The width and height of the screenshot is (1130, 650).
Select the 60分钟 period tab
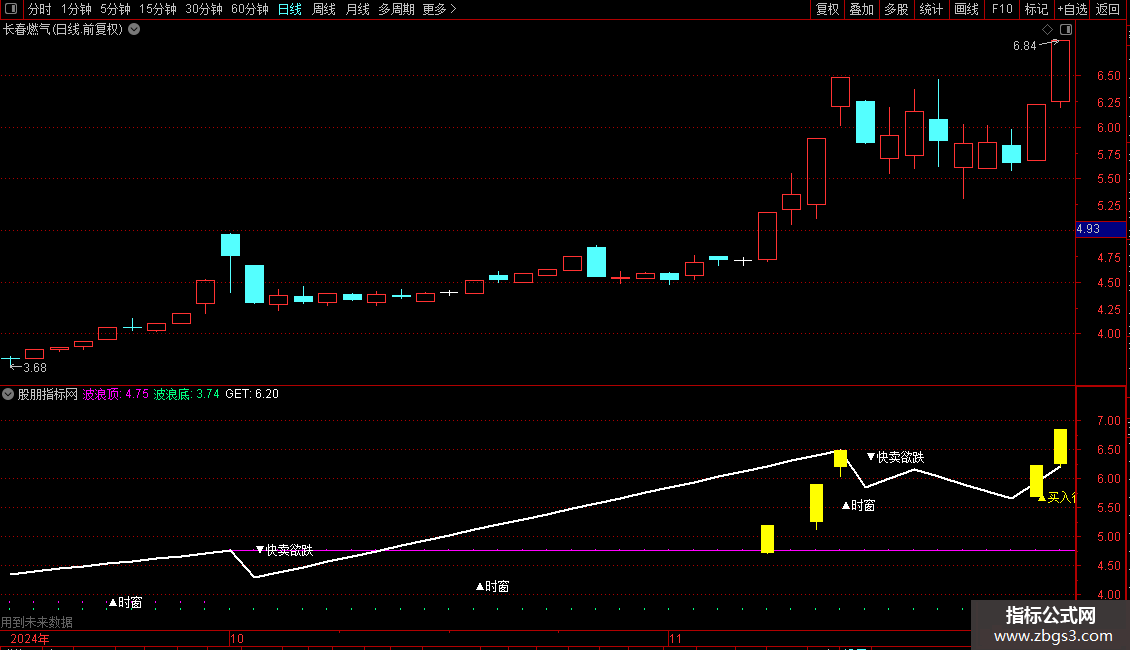tap(249, 9)
